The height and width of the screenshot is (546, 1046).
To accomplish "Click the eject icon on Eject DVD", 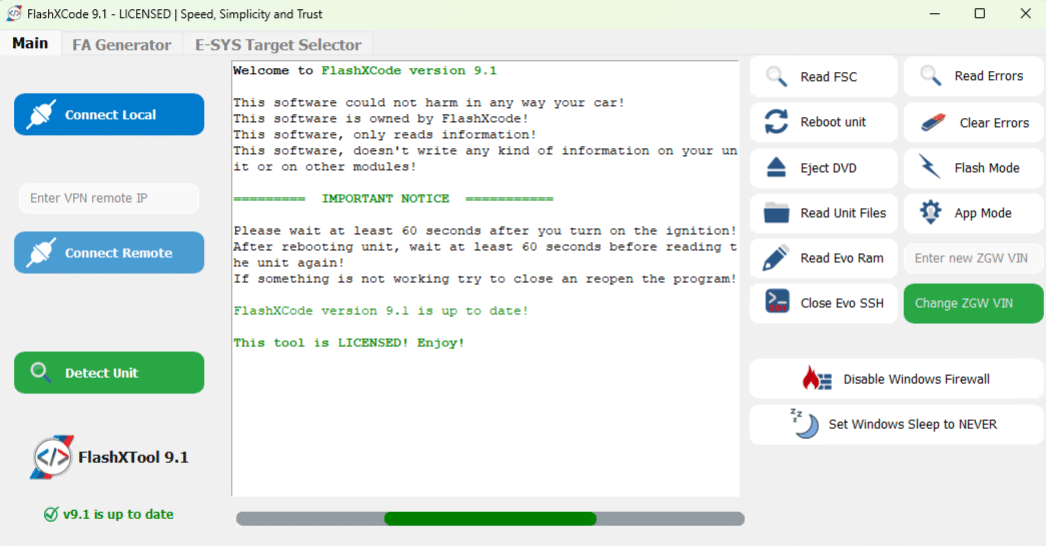I will coord(776,168).
